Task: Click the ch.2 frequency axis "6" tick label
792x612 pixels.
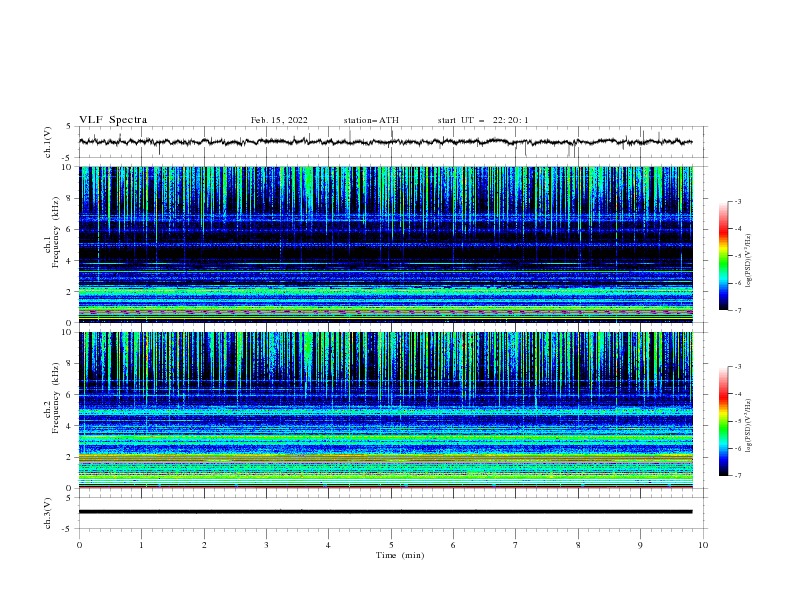Action: pyautogui.click(x=69, y=395)
